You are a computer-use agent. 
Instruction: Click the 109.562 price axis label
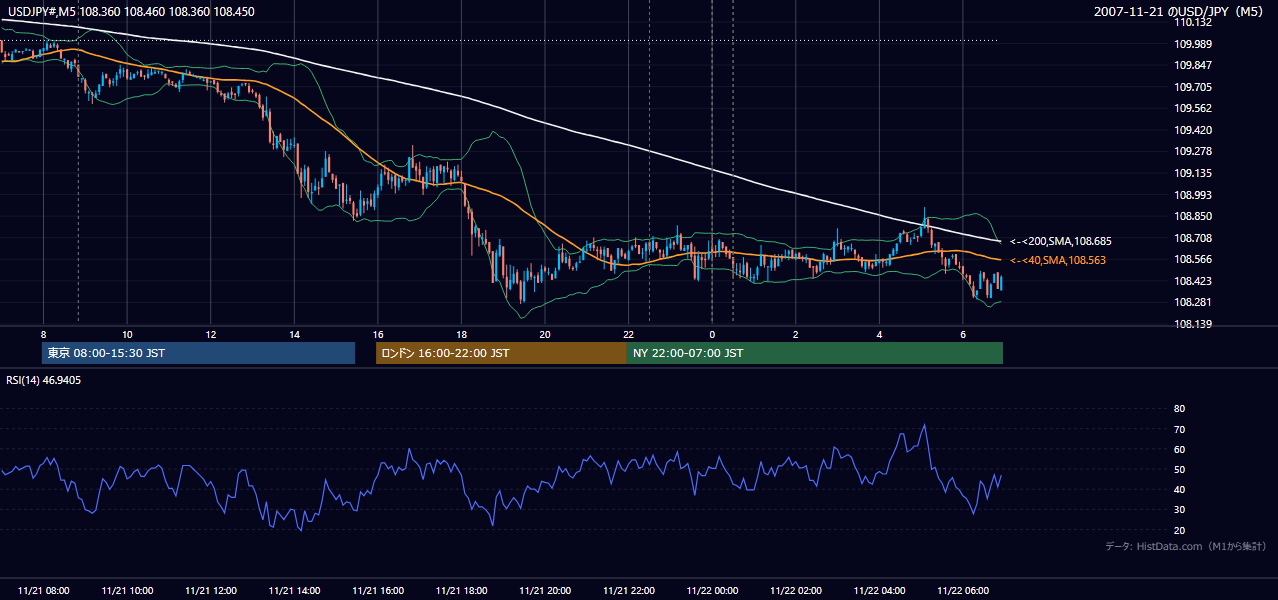point(1194,108)
